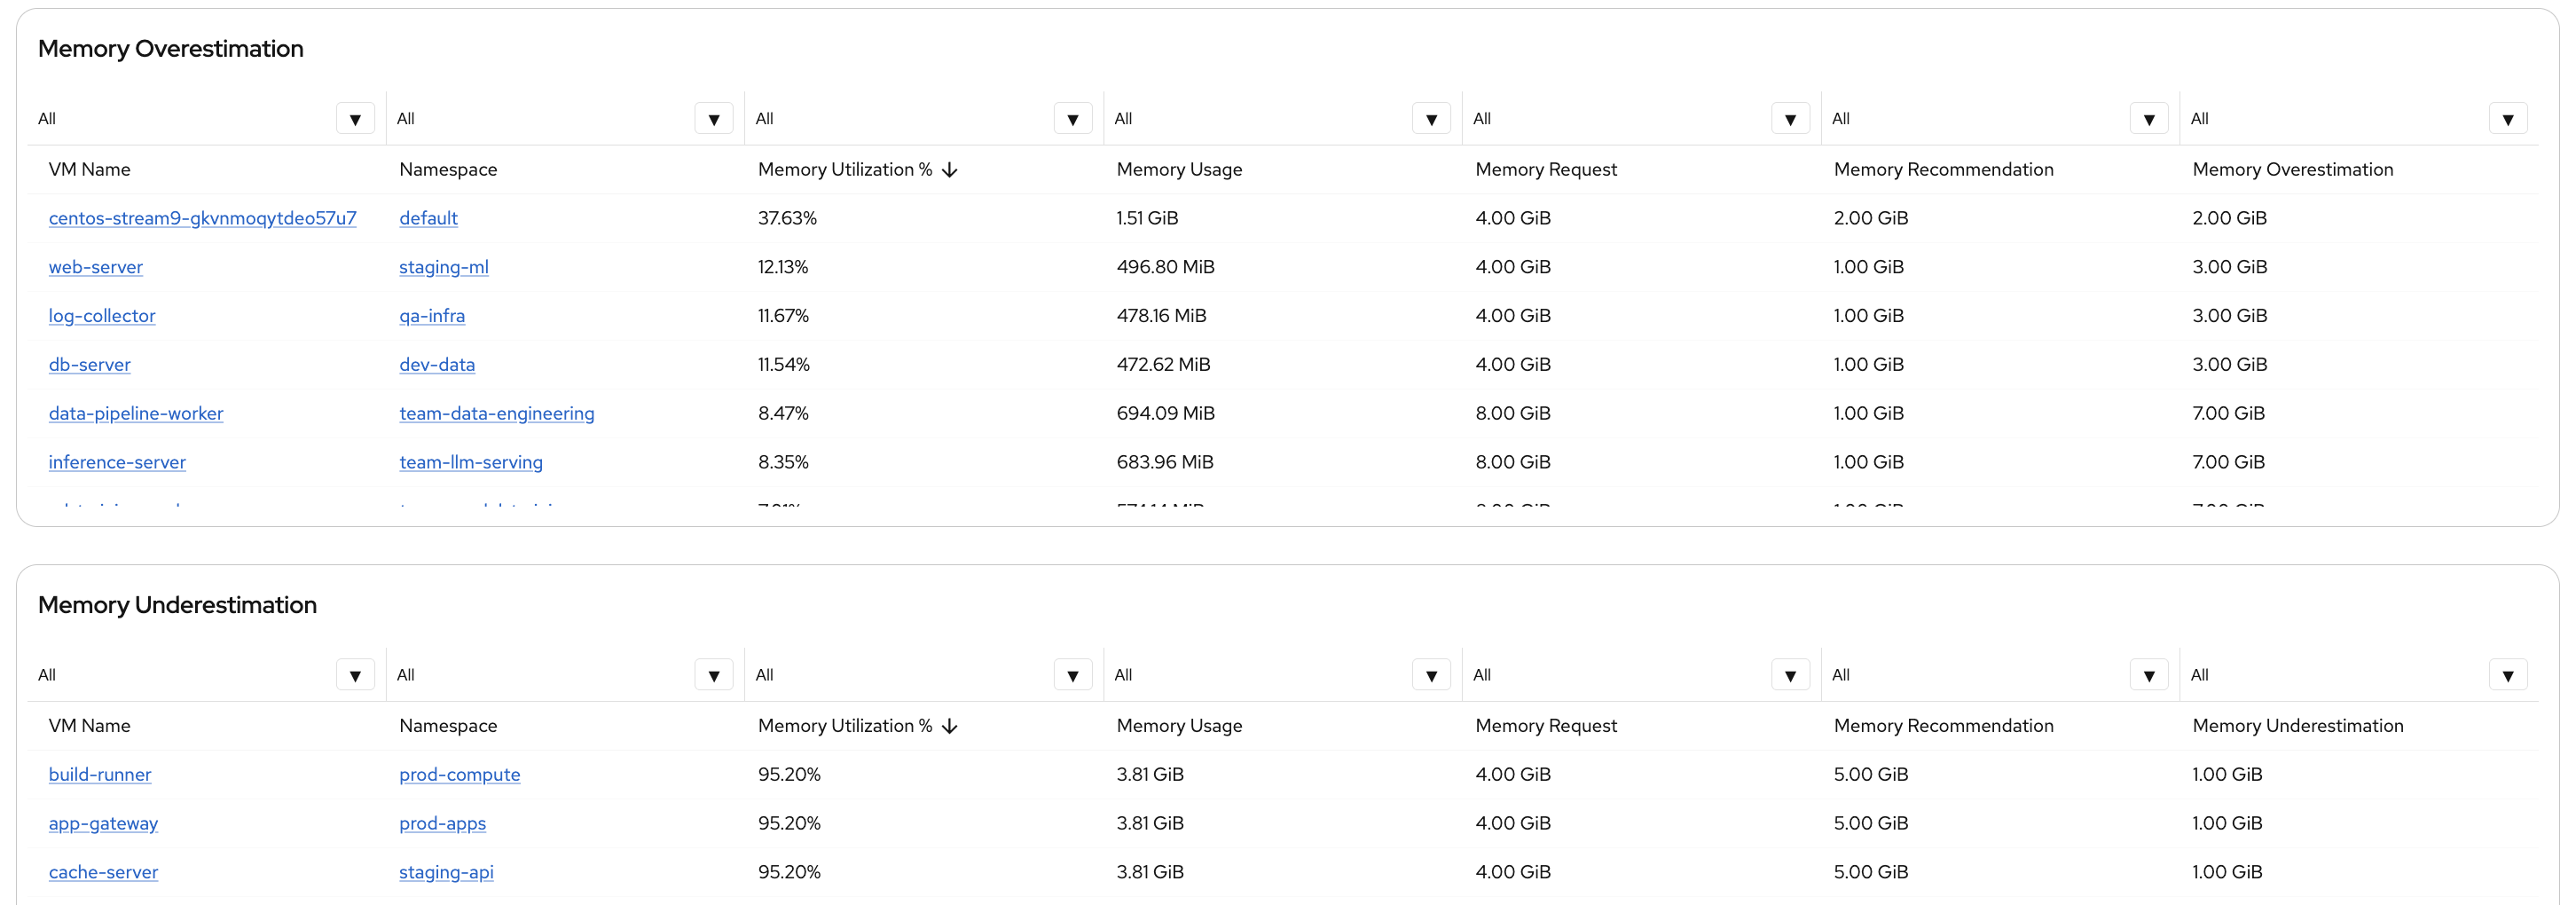The image size is (2576, 905).
Task: Select the 478.16 MiB memory usage cell
Action: [1161, 316]
